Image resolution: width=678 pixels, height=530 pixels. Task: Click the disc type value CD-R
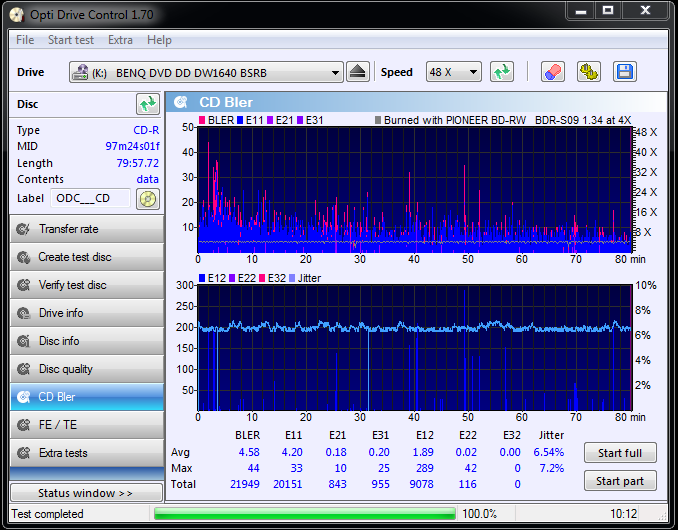146,130
